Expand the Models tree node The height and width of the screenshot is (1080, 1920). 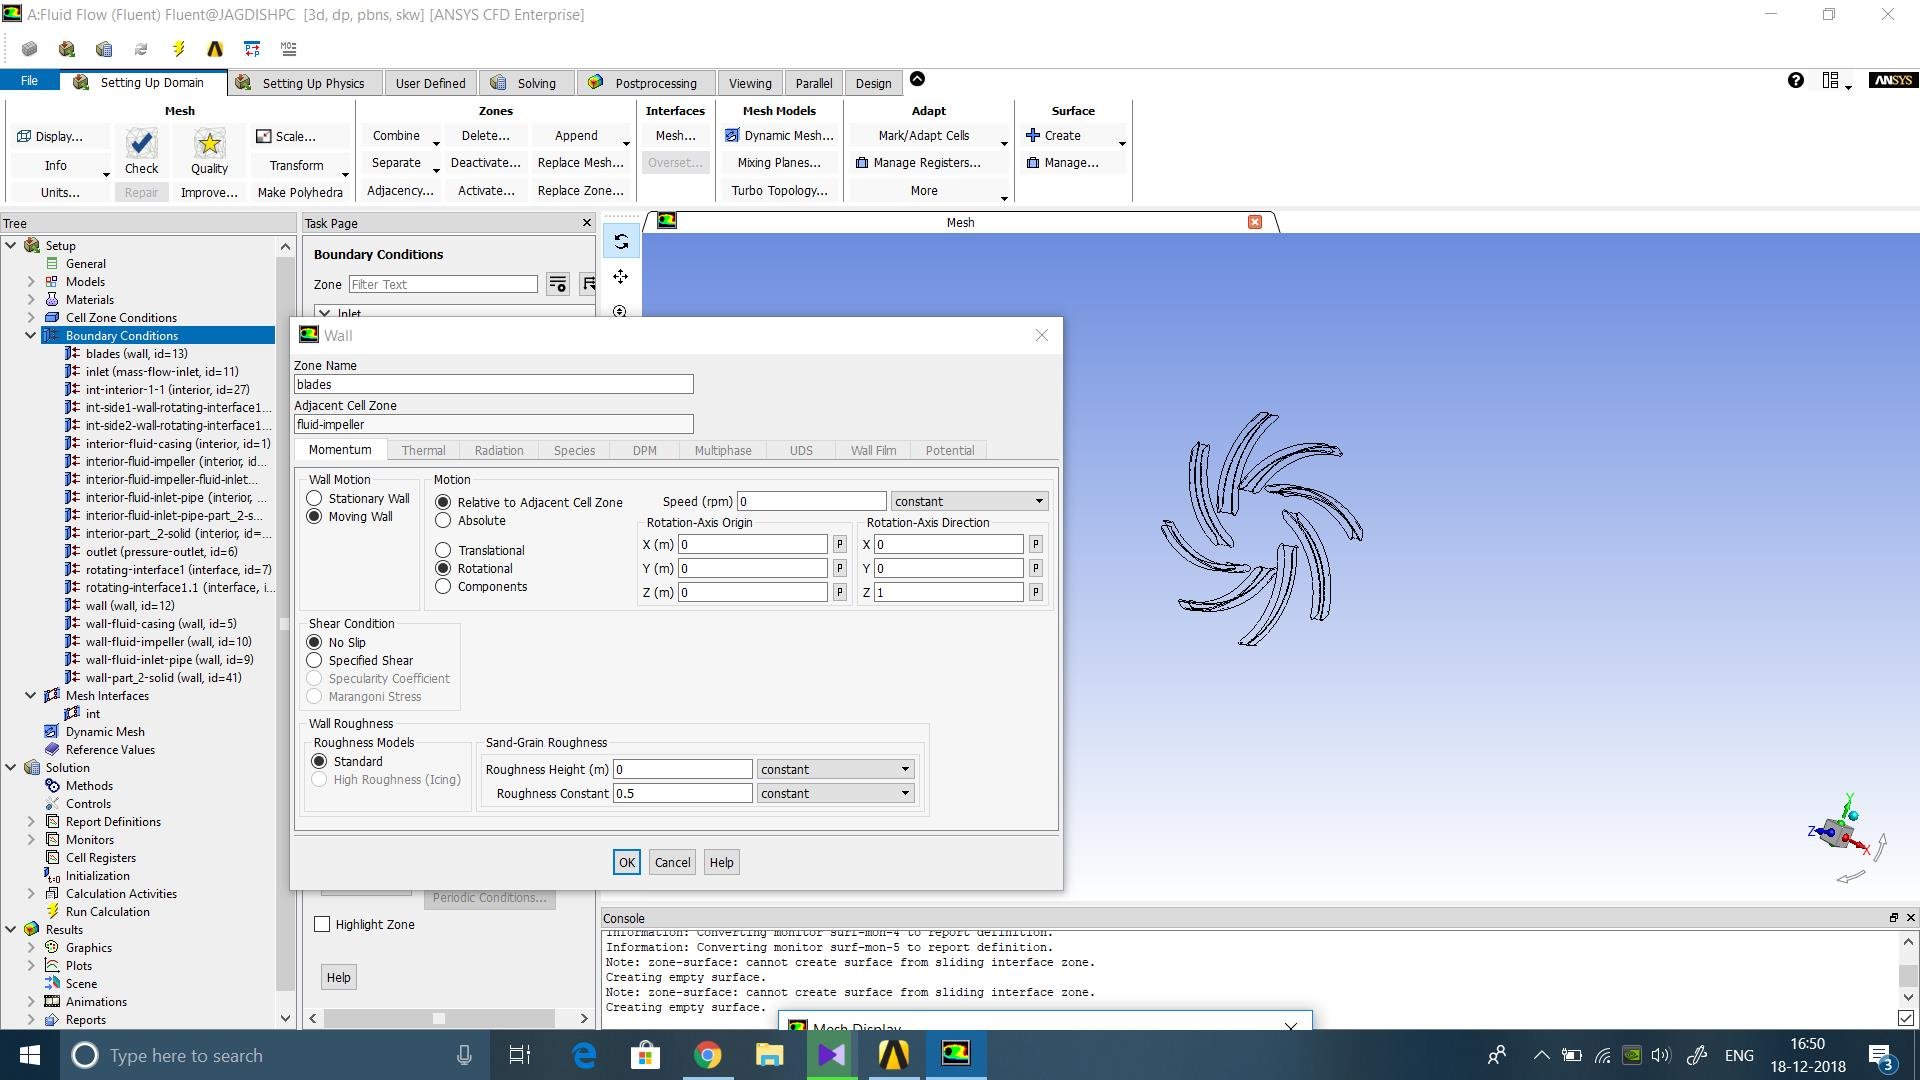coord(31,282)
